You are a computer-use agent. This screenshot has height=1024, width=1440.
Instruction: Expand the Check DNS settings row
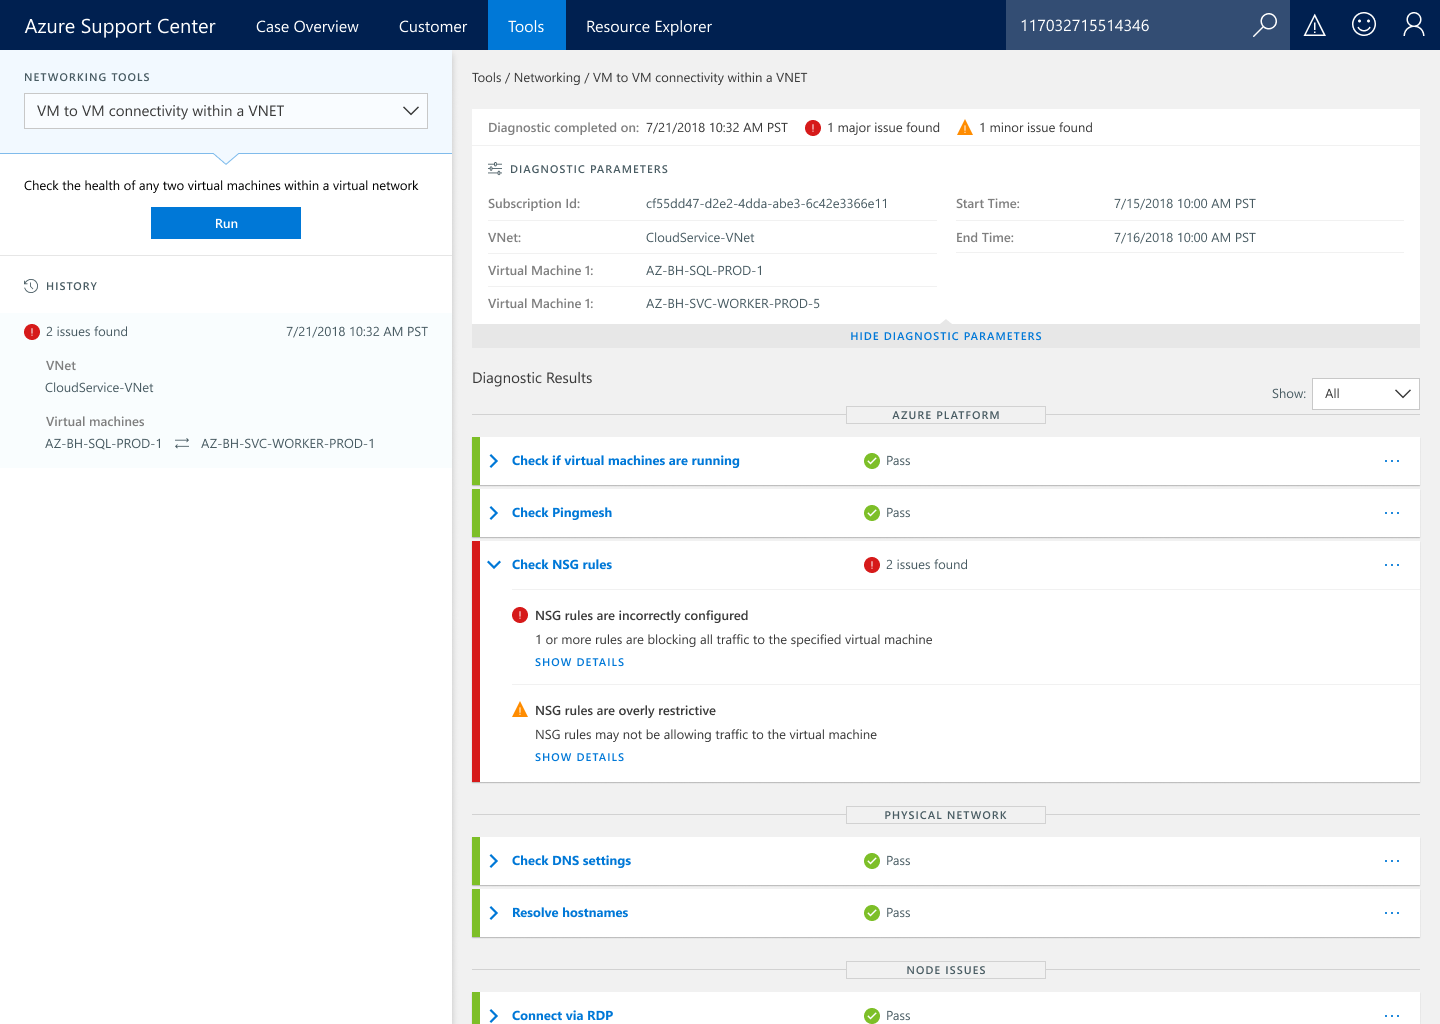(x=494, y=861)
